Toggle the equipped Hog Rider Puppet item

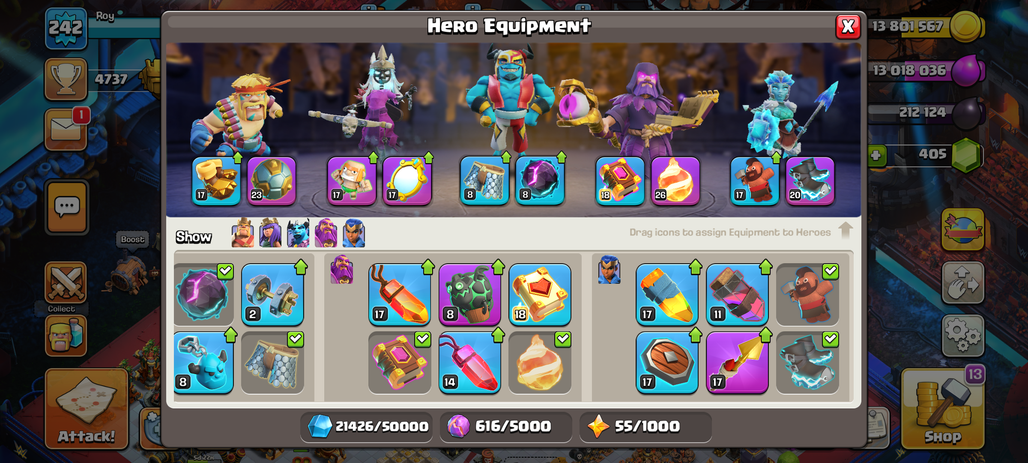tap(807, 294)
